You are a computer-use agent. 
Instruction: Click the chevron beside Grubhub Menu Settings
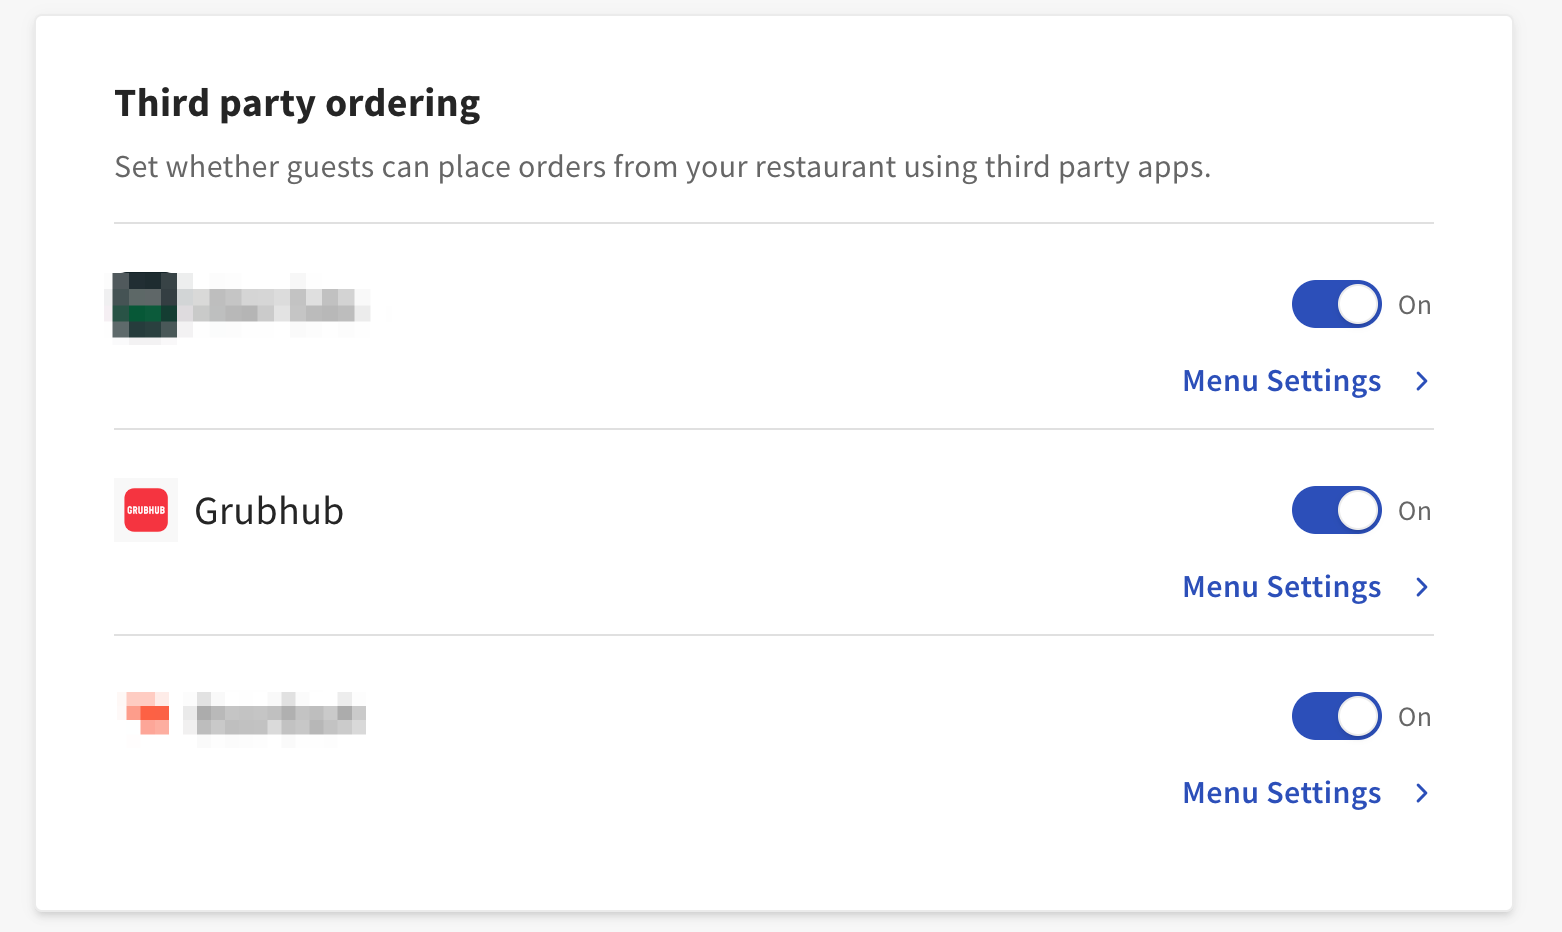click(x=1422, y=587)
